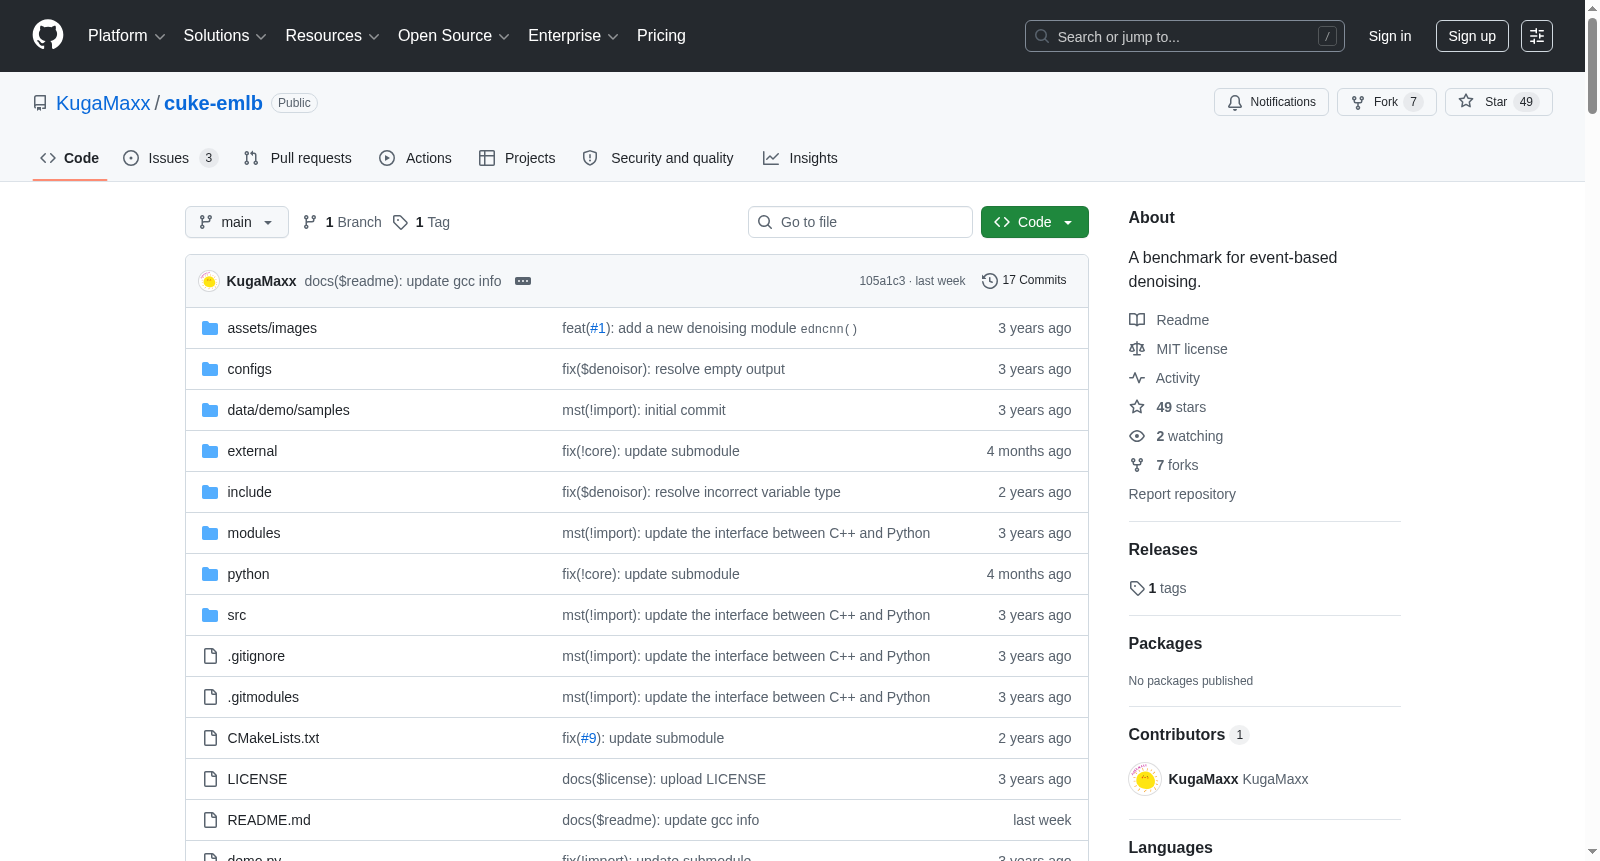Click the Sign up button
Screen dimensions: 1600x861
coord(1472,36)
